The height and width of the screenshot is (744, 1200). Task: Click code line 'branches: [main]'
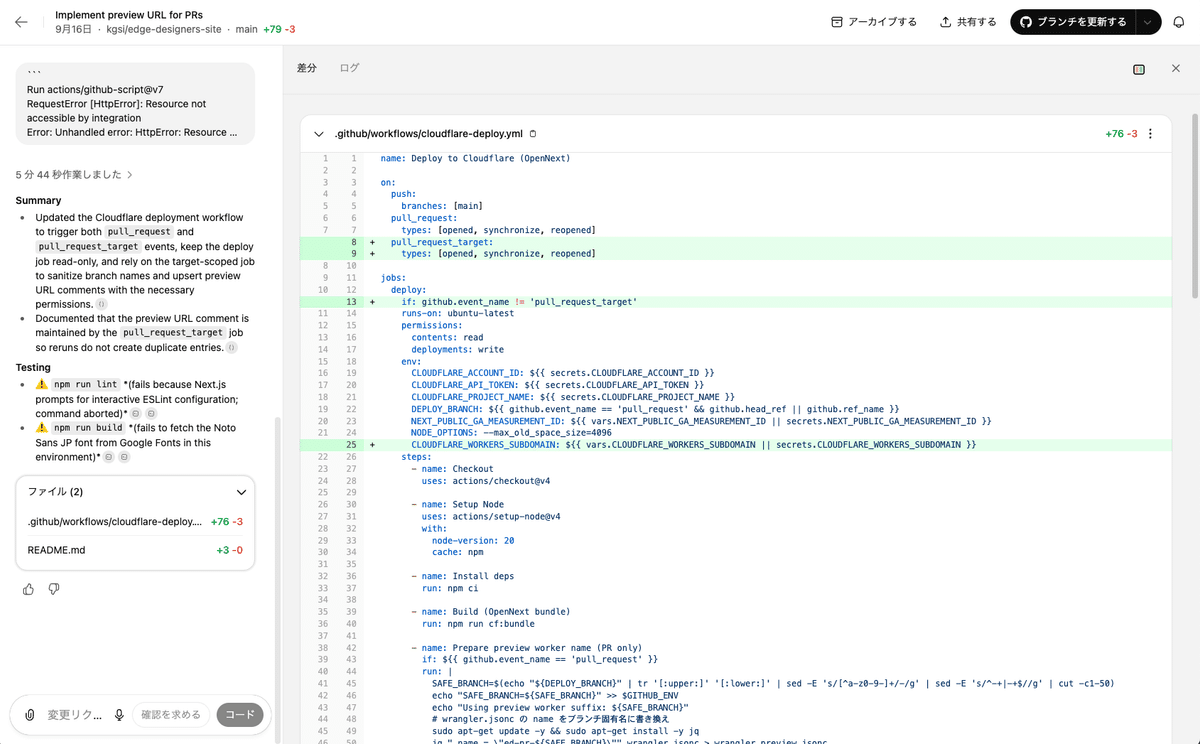point(442,206)
